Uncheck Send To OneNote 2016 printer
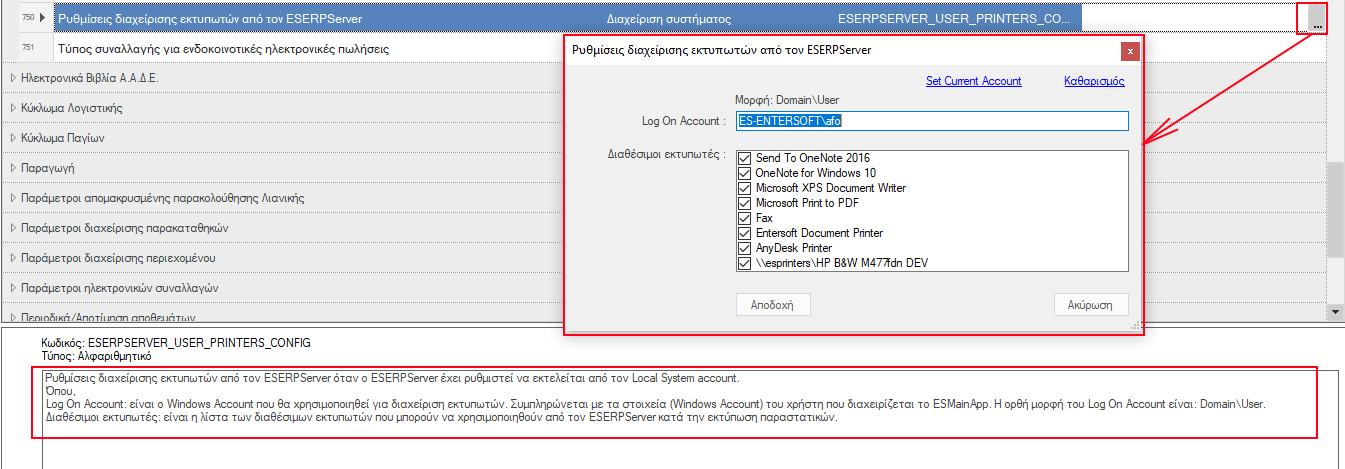 pyautogui.click(x=744, y=158)
